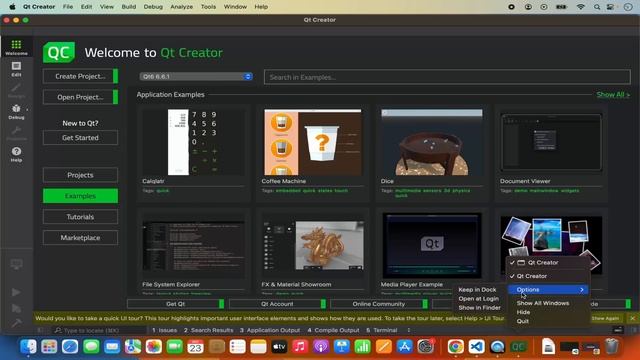Open the Projects page
This screenshot has width=640, height=360.
(80, 175)
